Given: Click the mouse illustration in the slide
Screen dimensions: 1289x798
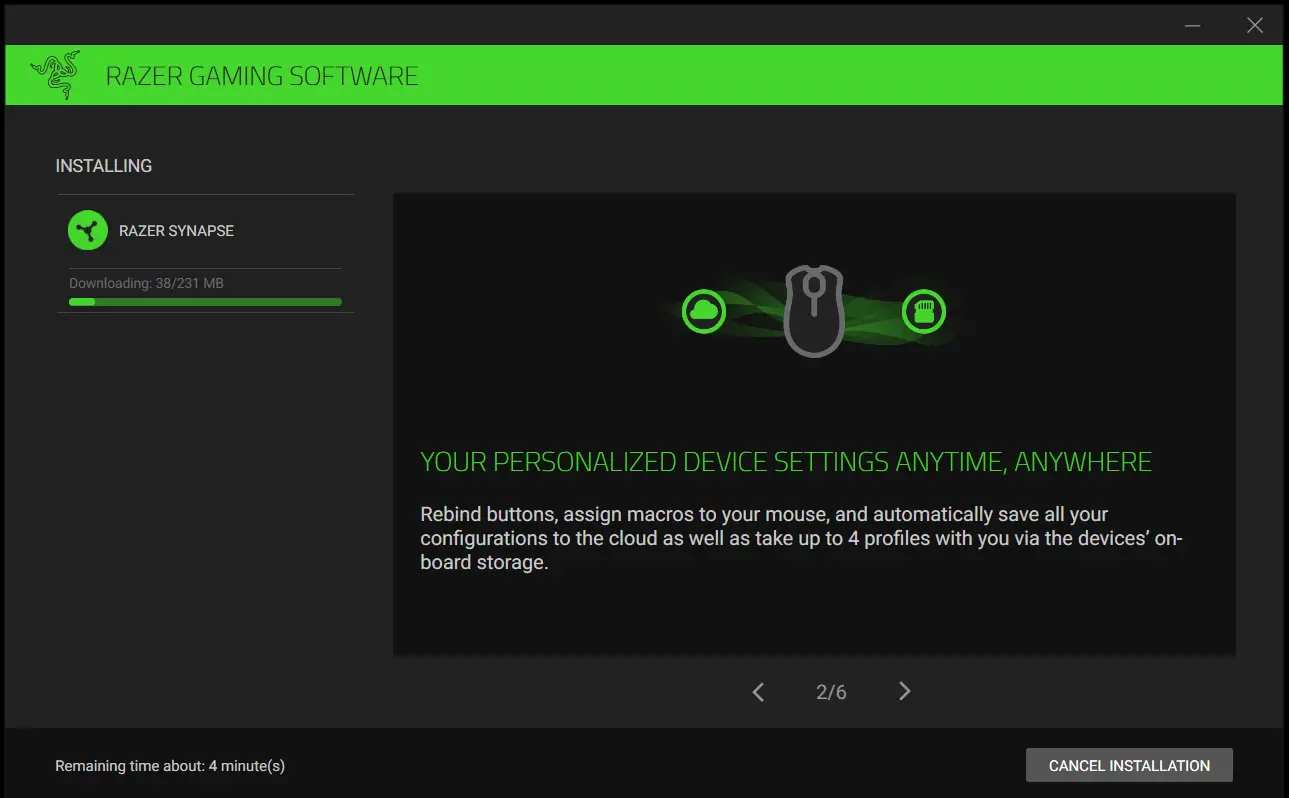Looking at the screenshot, I should click(814, 310).
